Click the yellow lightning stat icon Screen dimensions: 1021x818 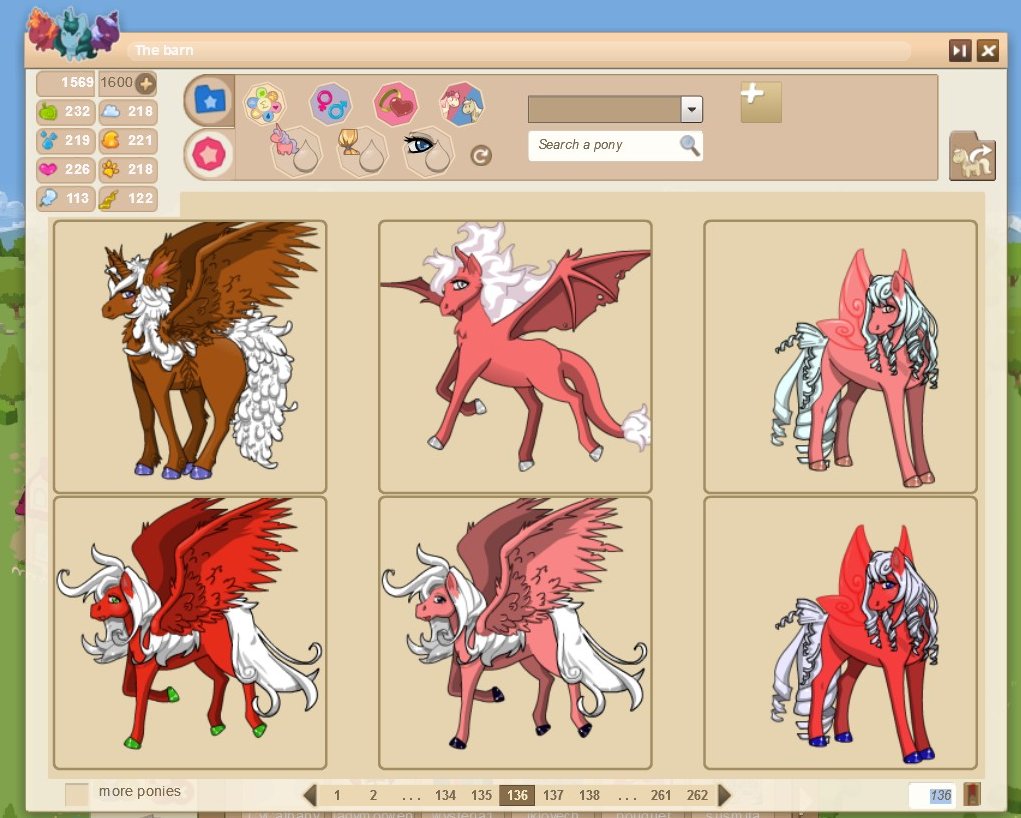(109, 199)
